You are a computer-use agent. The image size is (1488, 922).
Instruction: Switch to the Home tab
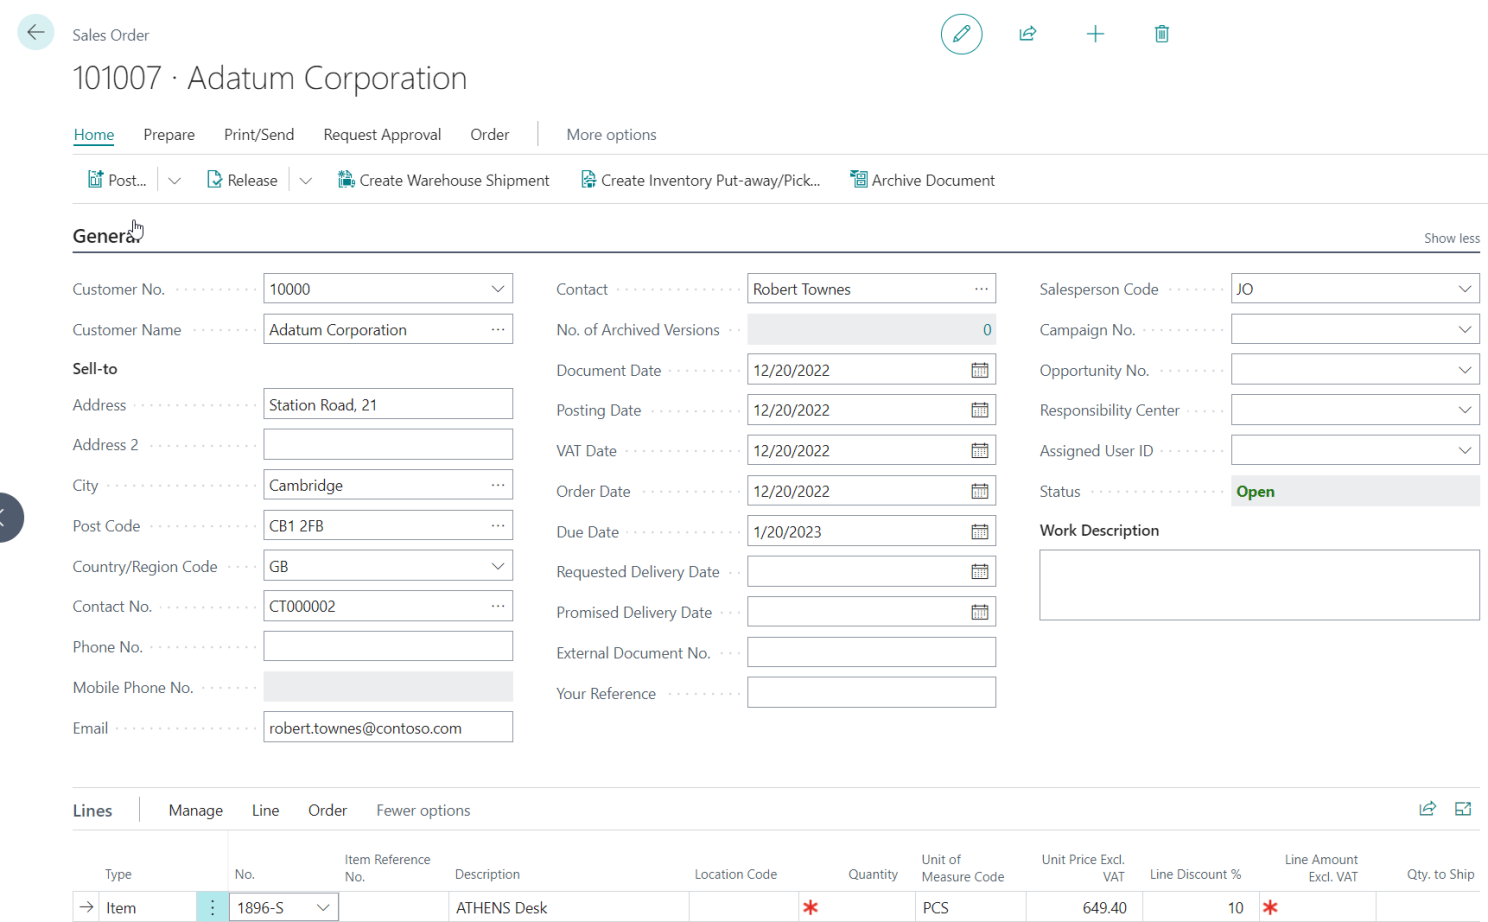94,135
